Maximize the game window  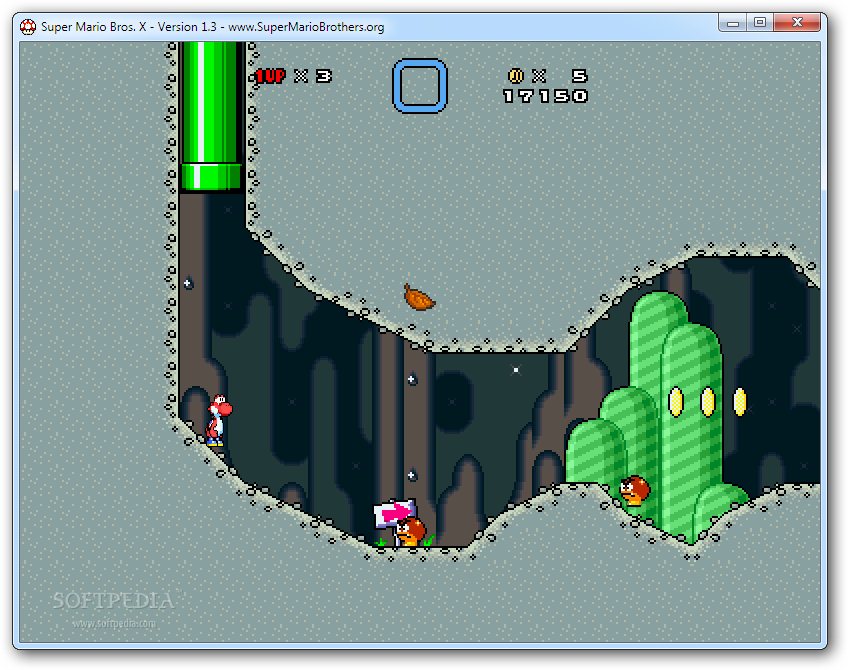[760, 23]
